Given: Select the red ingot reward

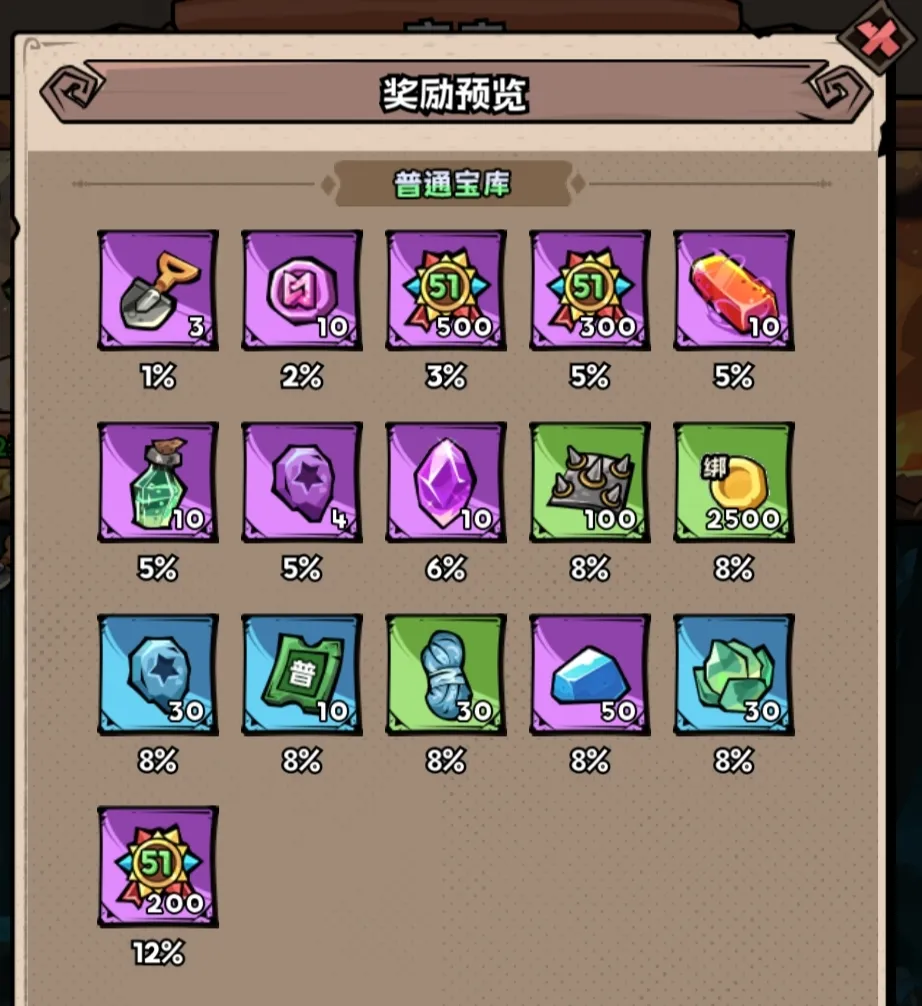Looking at the screenshot, I should [x=734, y=290].
